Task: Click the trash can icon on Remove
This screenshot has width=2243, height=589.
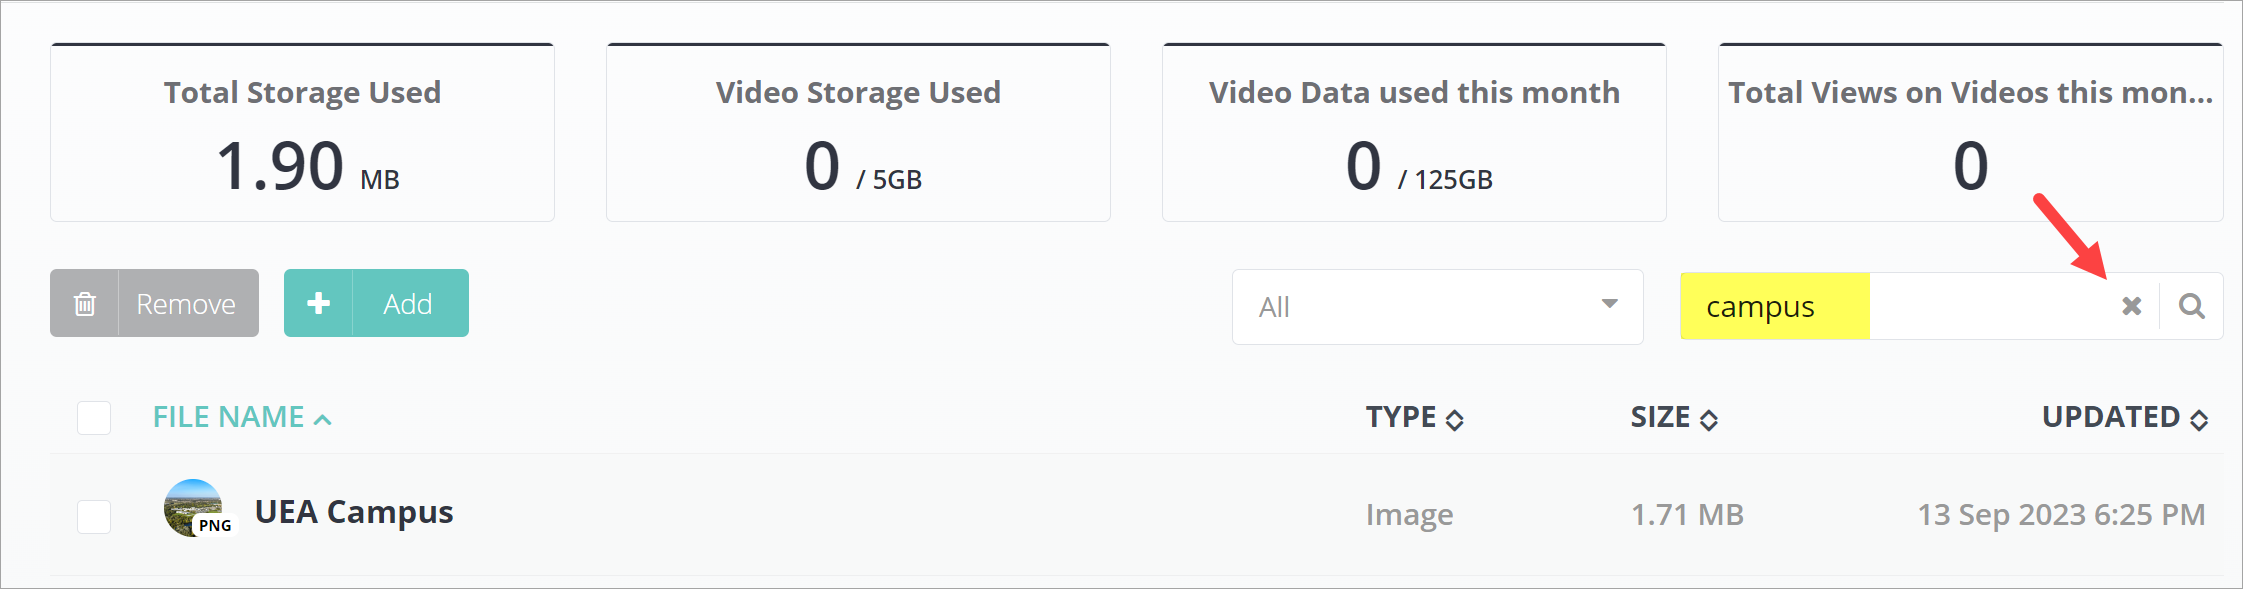Action: point(85,304)
